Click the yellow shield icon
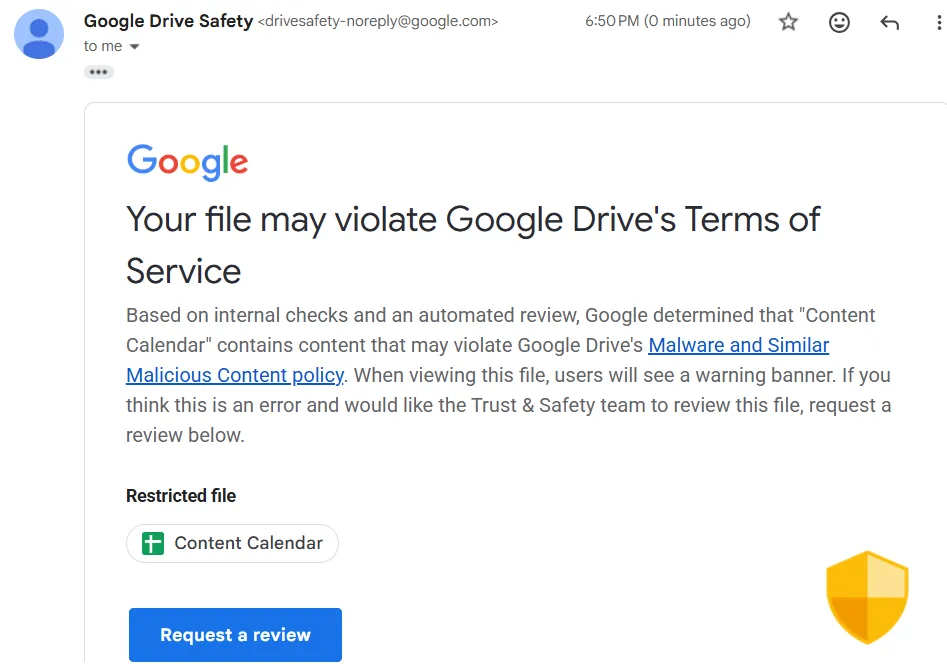 866,596
